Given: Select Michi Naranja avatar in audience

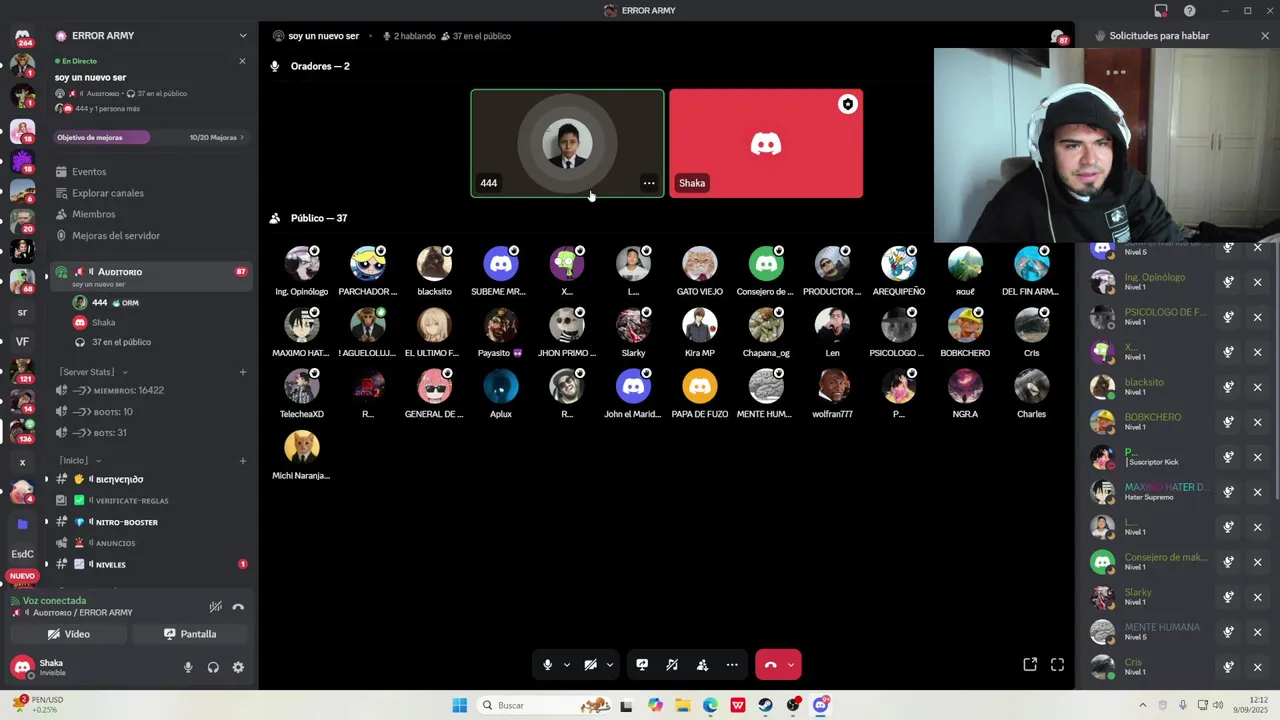Looking at the screenshot, I should pos(301,448).
